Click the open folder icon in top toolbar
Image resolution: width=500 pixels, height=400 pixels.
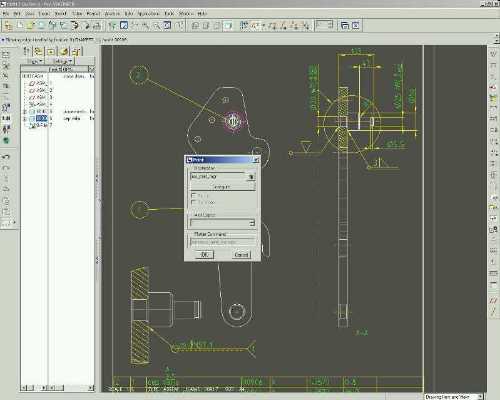[31, 25]
